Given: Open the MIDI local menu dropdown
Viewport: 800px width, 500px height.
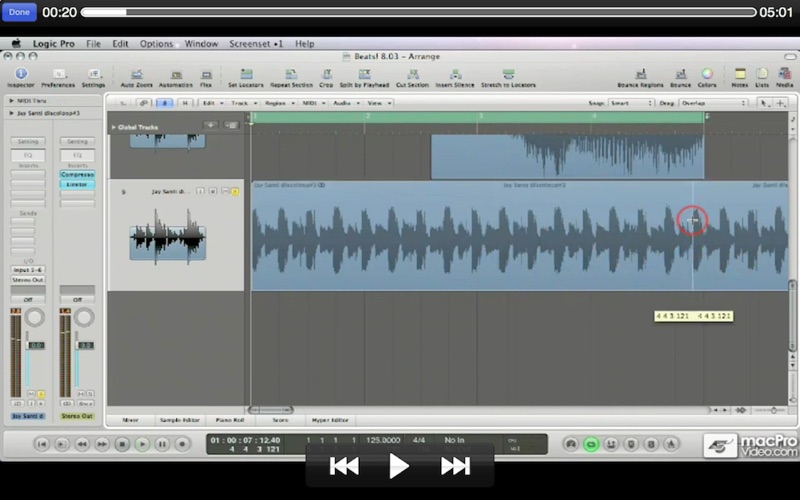Looking at the screenshot, I should point(313,103).
